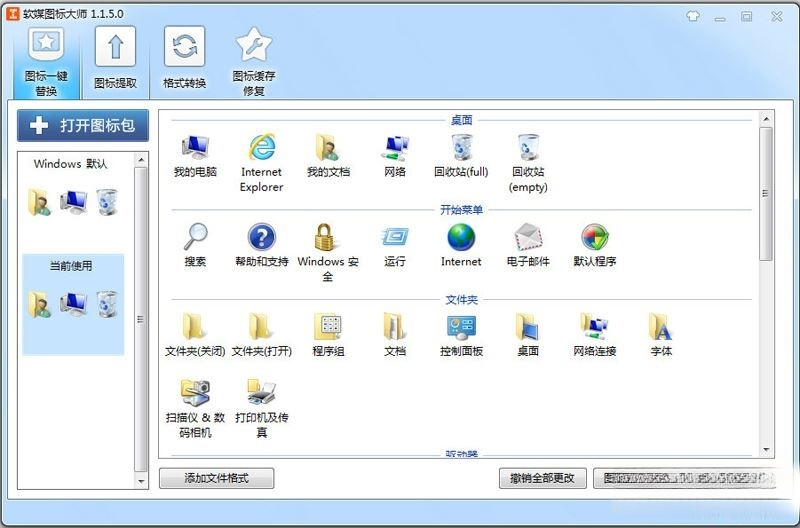Click the 运行 icon
Screen dimensions: 800x528
click(x=395, y=245)
